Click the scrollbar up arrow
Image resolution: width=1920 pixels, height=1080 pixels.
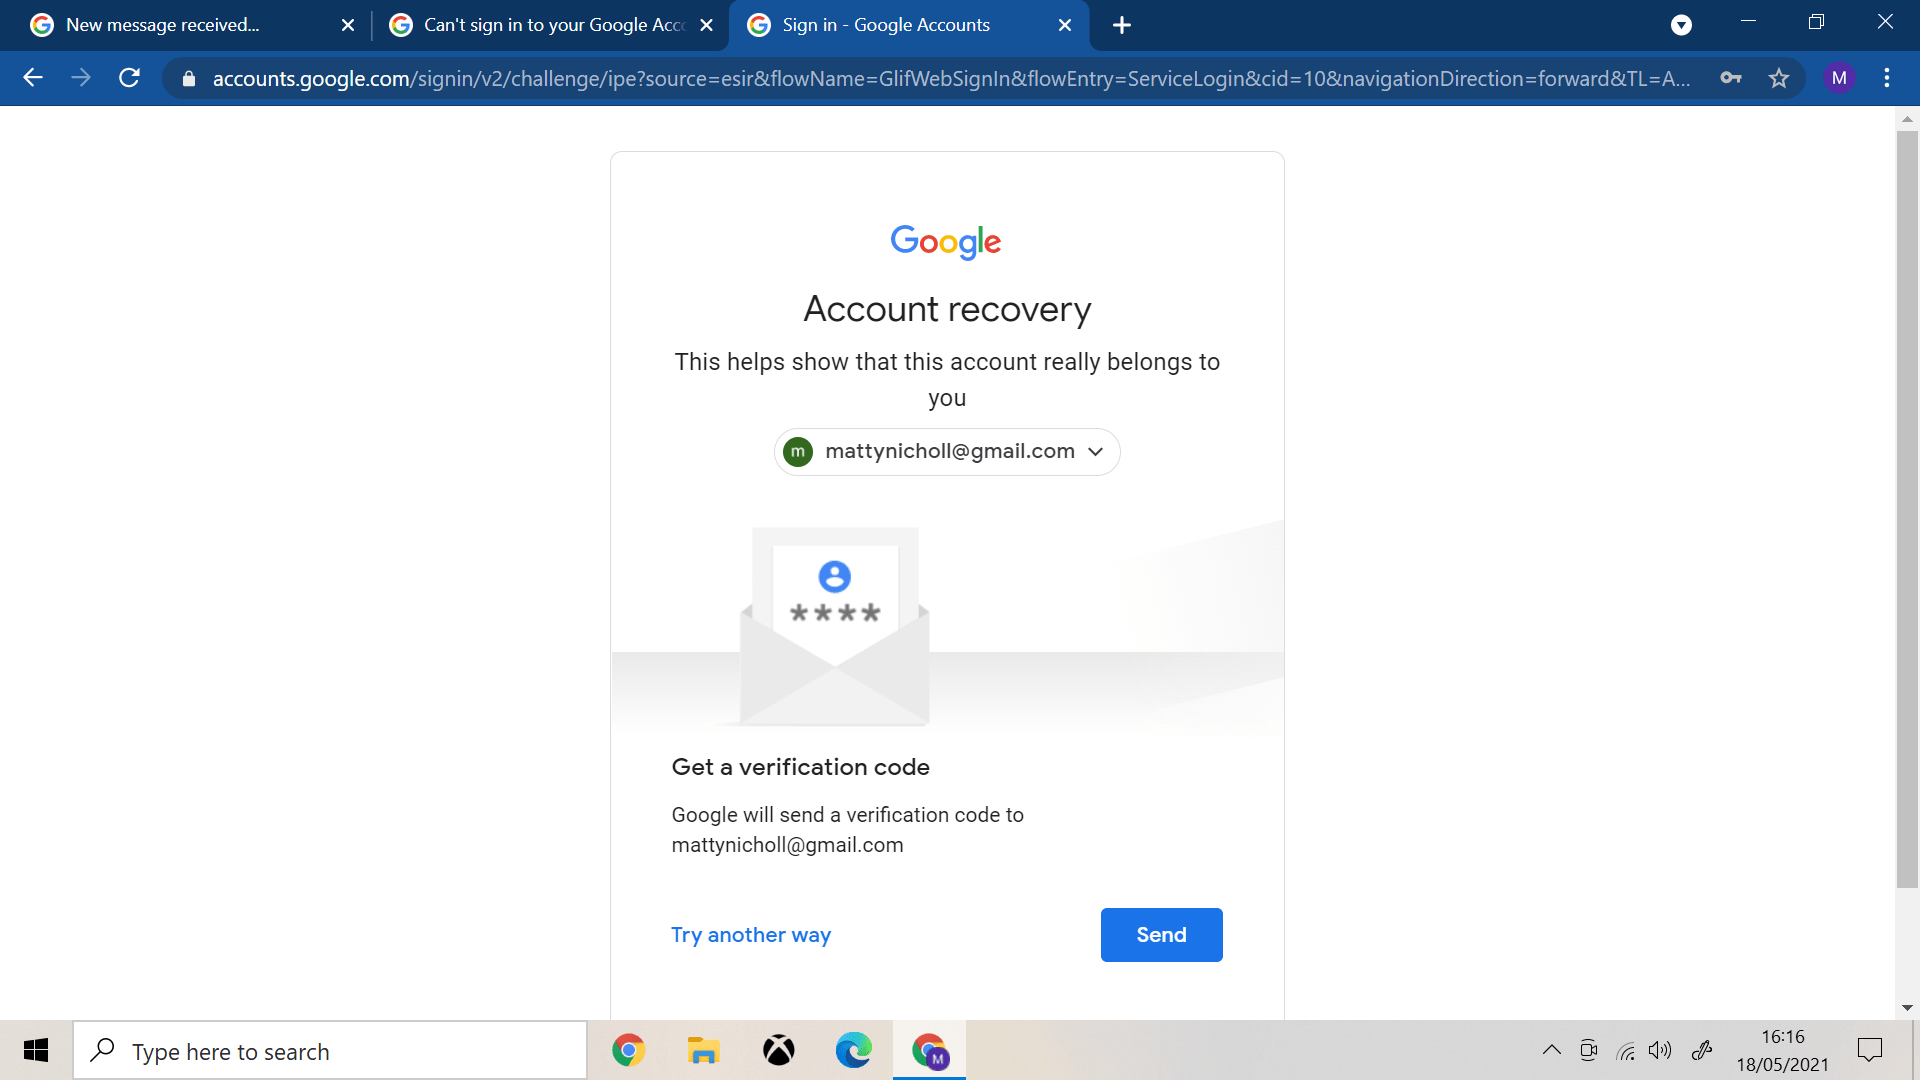tap(1907, 119)
